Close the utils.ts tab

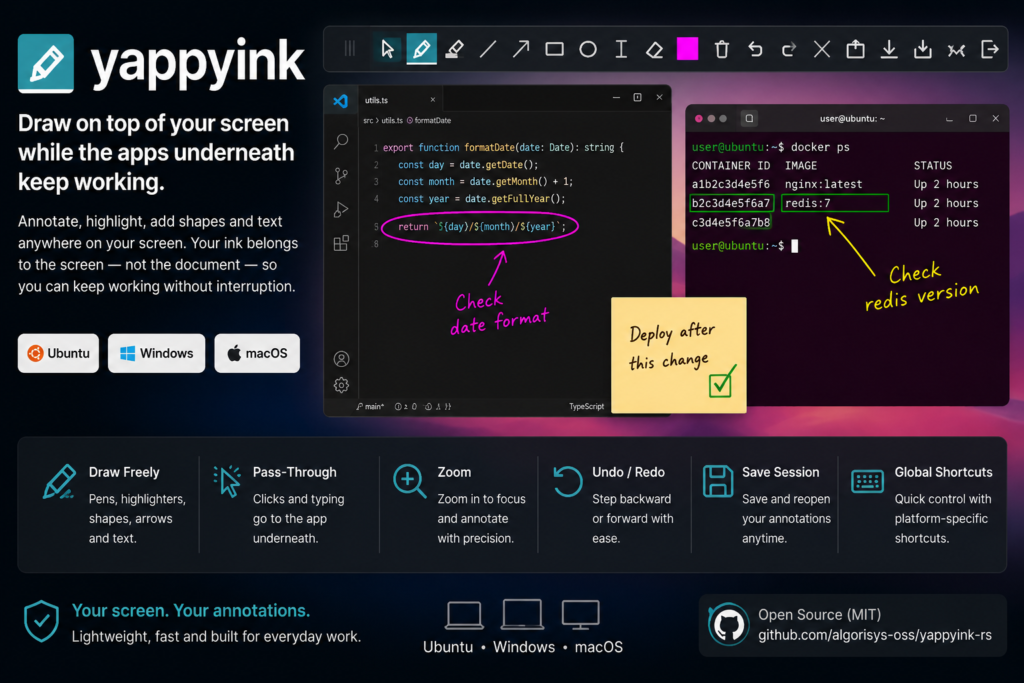(x=432, y=100)
